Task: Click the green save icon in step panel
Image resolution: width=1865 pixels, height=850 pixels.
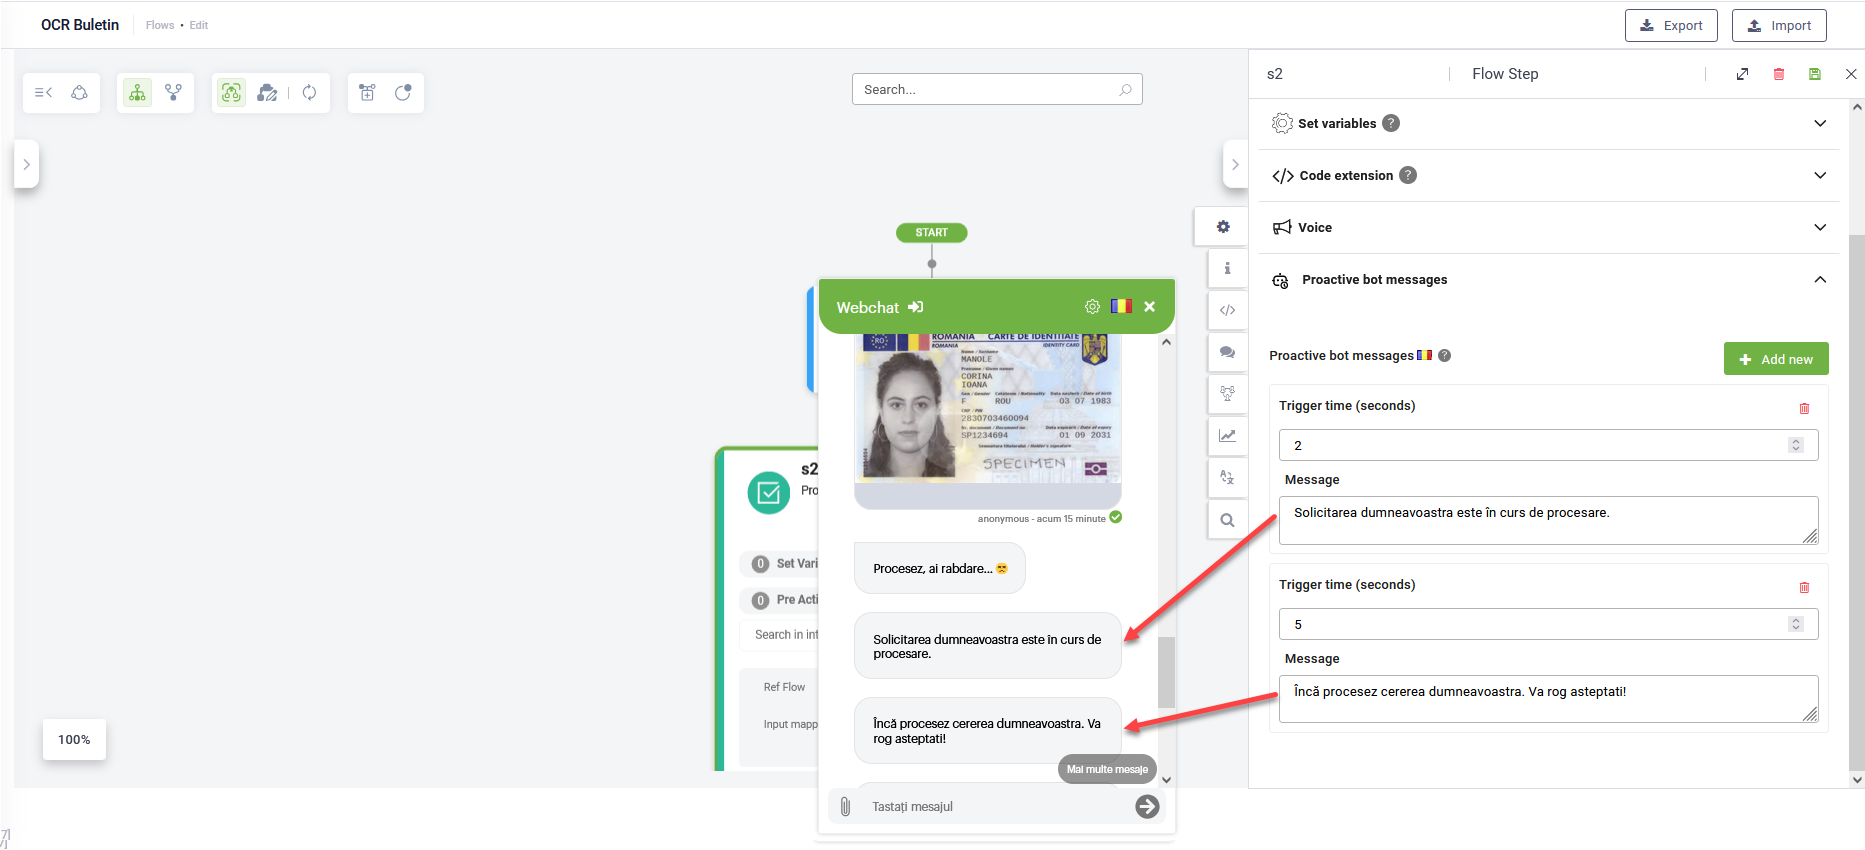Action: coord(1814,74)
